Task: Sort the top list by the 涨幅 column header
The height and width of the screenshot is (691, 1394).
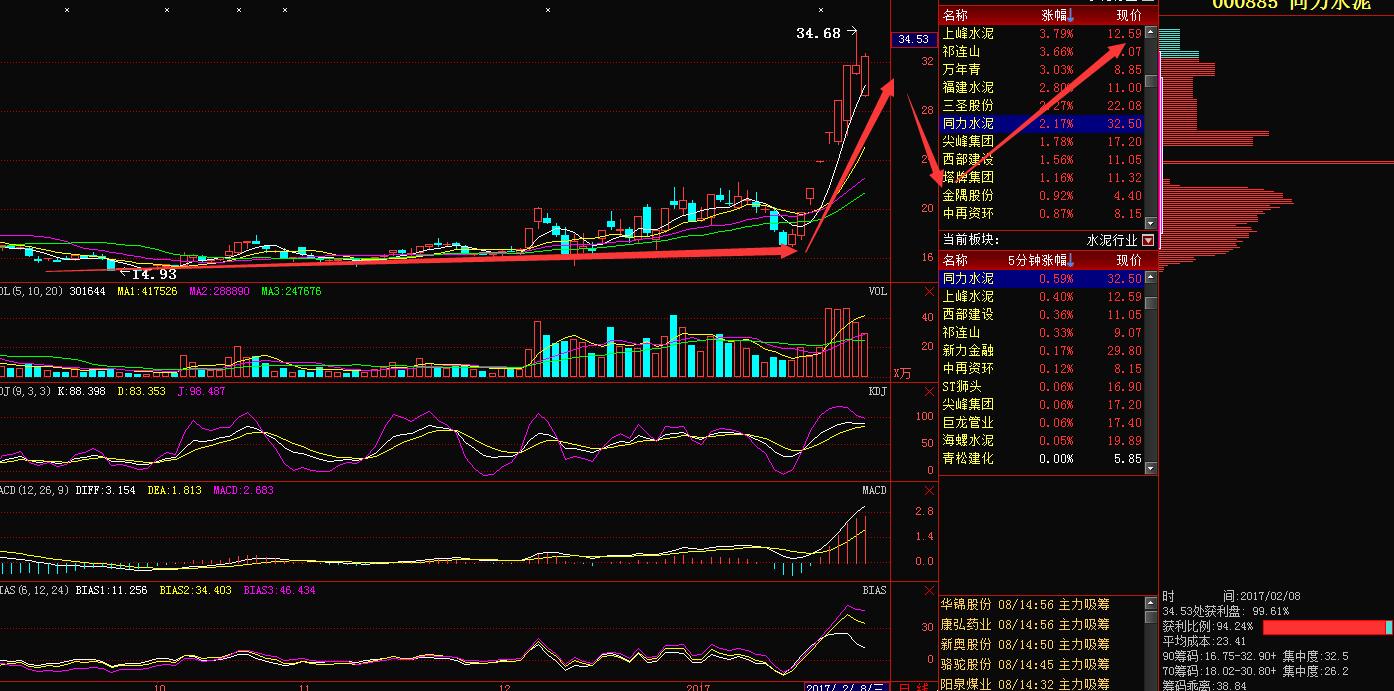Action: [x=1057, y=15]
